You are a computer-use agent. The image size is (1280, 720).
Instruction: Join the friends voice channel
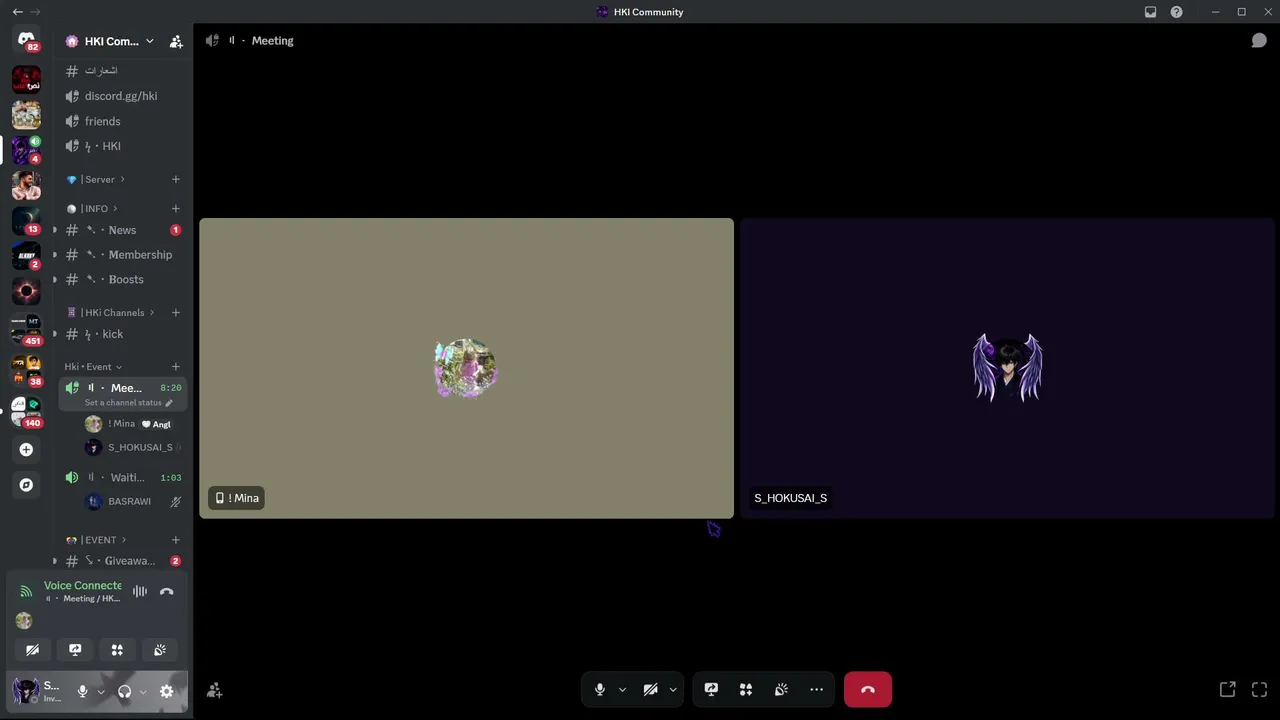pyautogui.click(x=123, y=121)
